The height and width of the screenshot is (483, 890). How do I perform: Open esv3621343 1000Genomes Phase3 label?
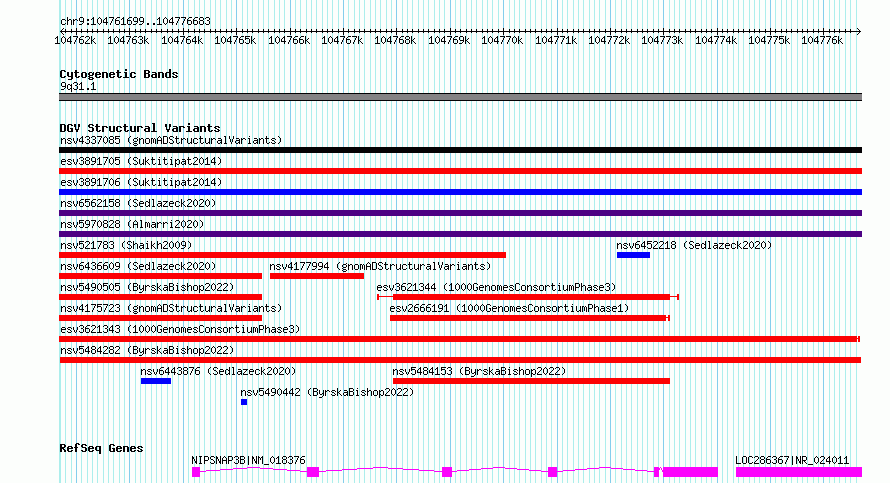(x=180, y=329)
